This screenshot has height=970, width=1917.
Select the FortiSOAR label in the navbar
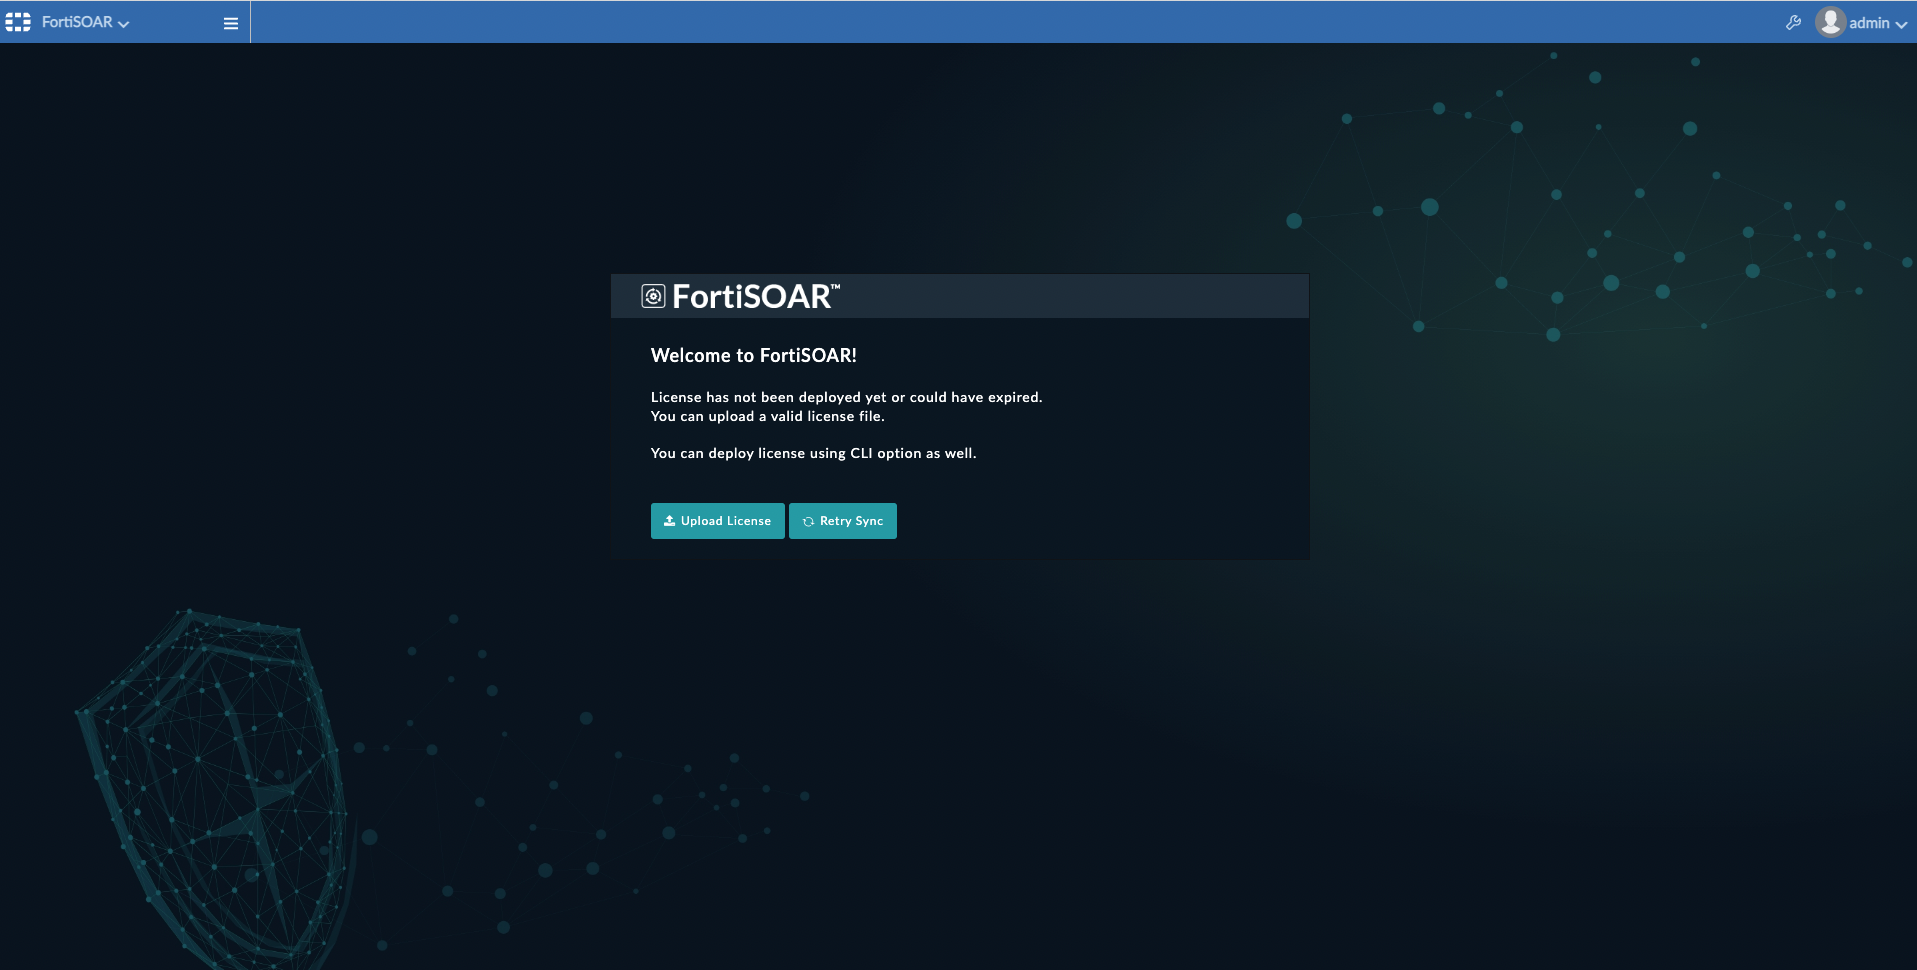(x=78, y=21)
